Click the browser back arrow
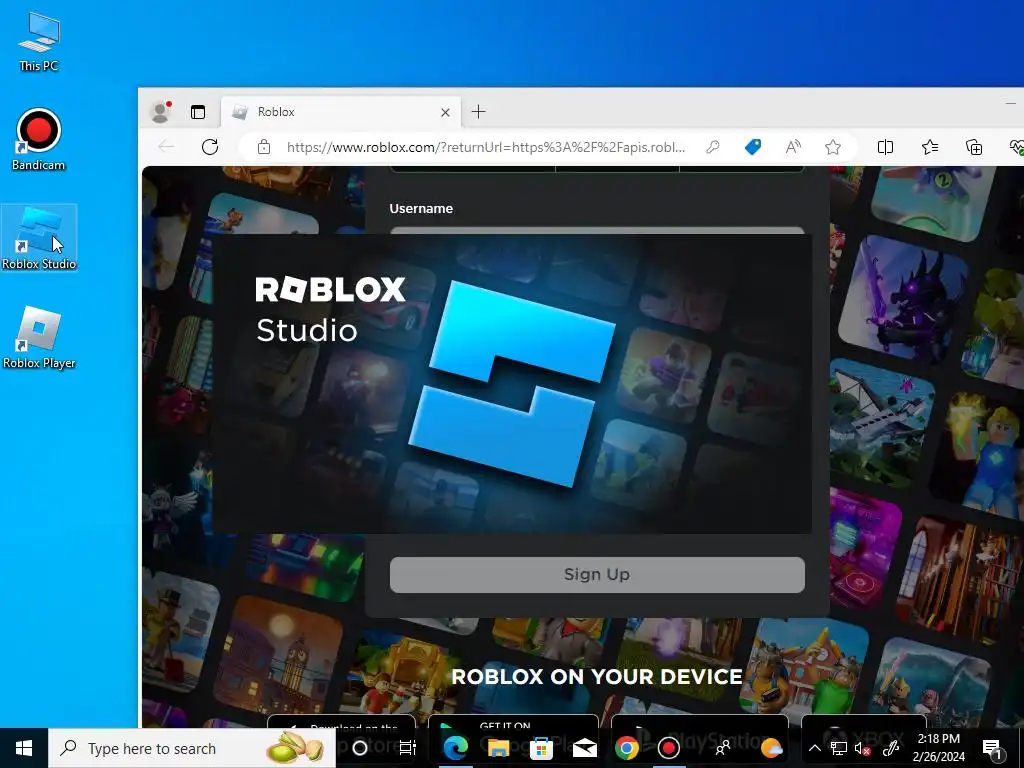Viewport: 1024px width, 768px height. pos(167,147)
